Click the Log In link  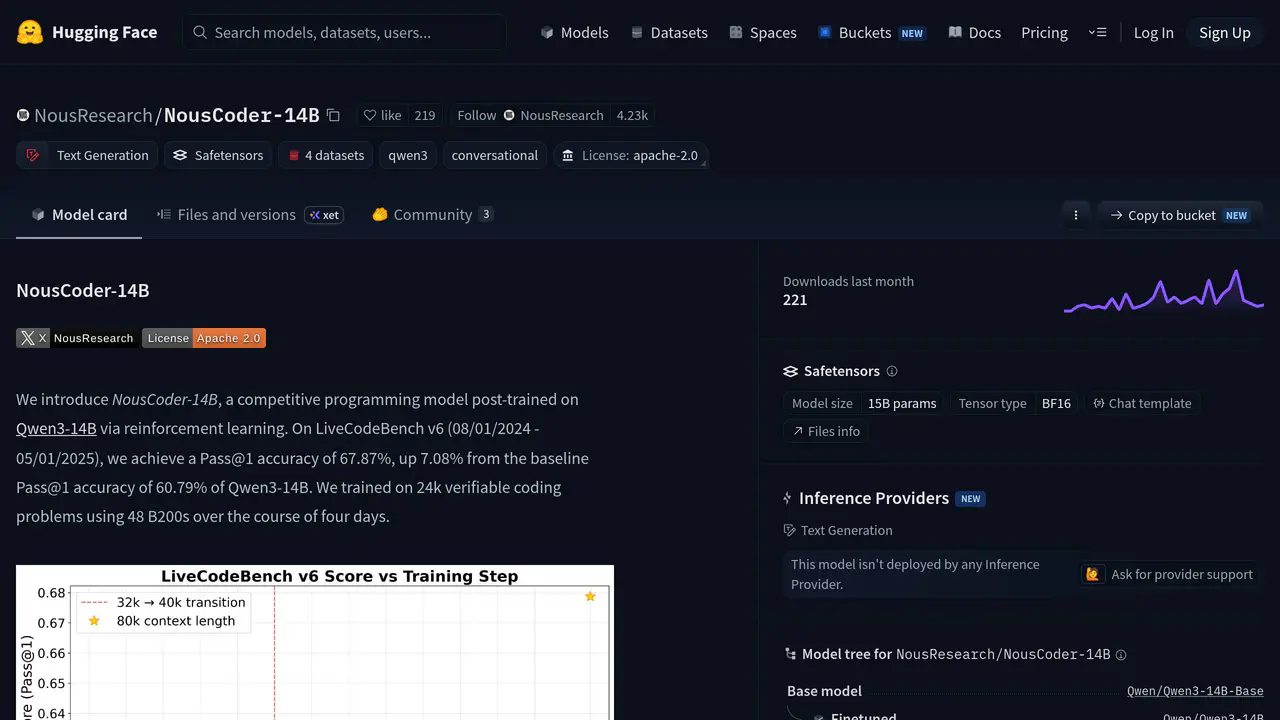pyautogui.click(x=1153, y=32)
